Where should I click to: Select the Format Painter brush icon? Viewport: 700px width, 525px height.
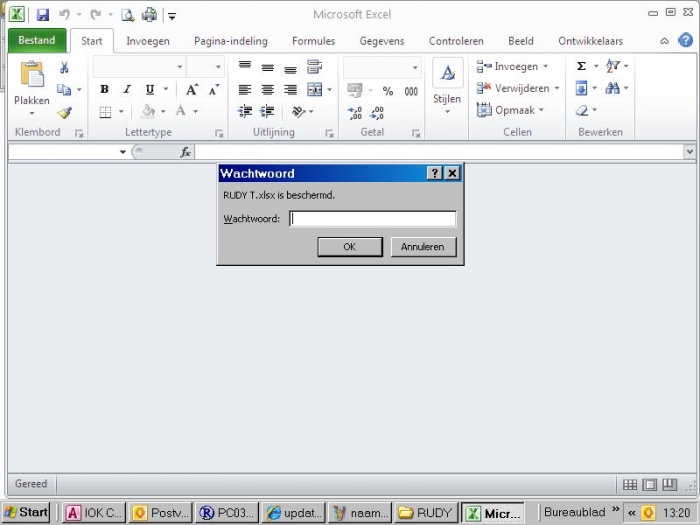pos(65,112)
